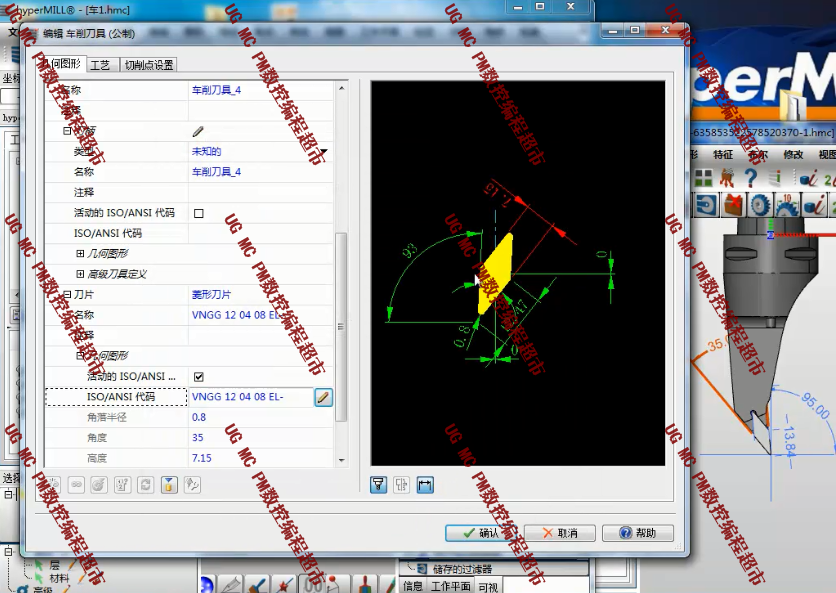Screen dimensions: 836x593
Task: Click the 角落半径 value 0.8
Action: 261,417
